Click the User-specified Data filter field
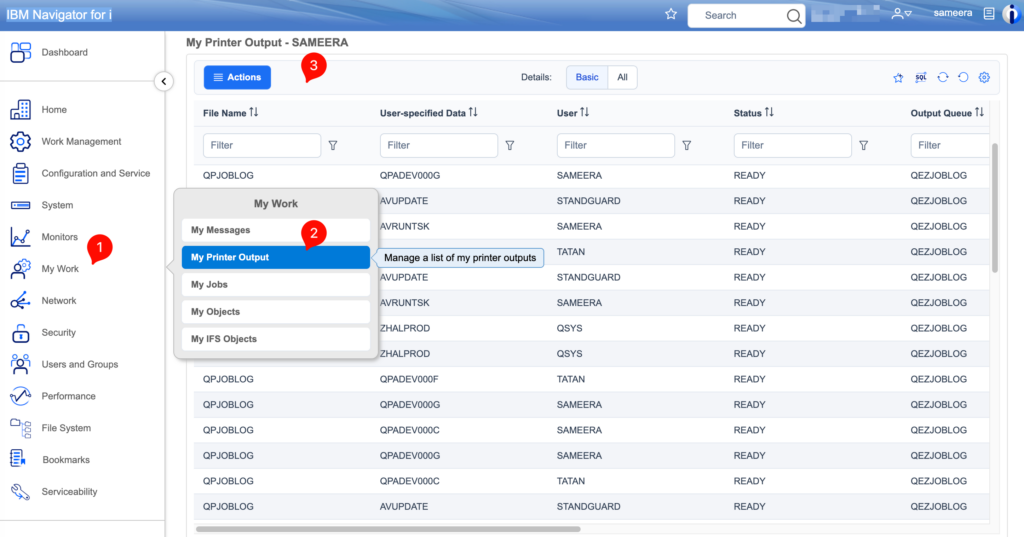The height and width of the screenshot is (537, 1024). click(439, 146)
